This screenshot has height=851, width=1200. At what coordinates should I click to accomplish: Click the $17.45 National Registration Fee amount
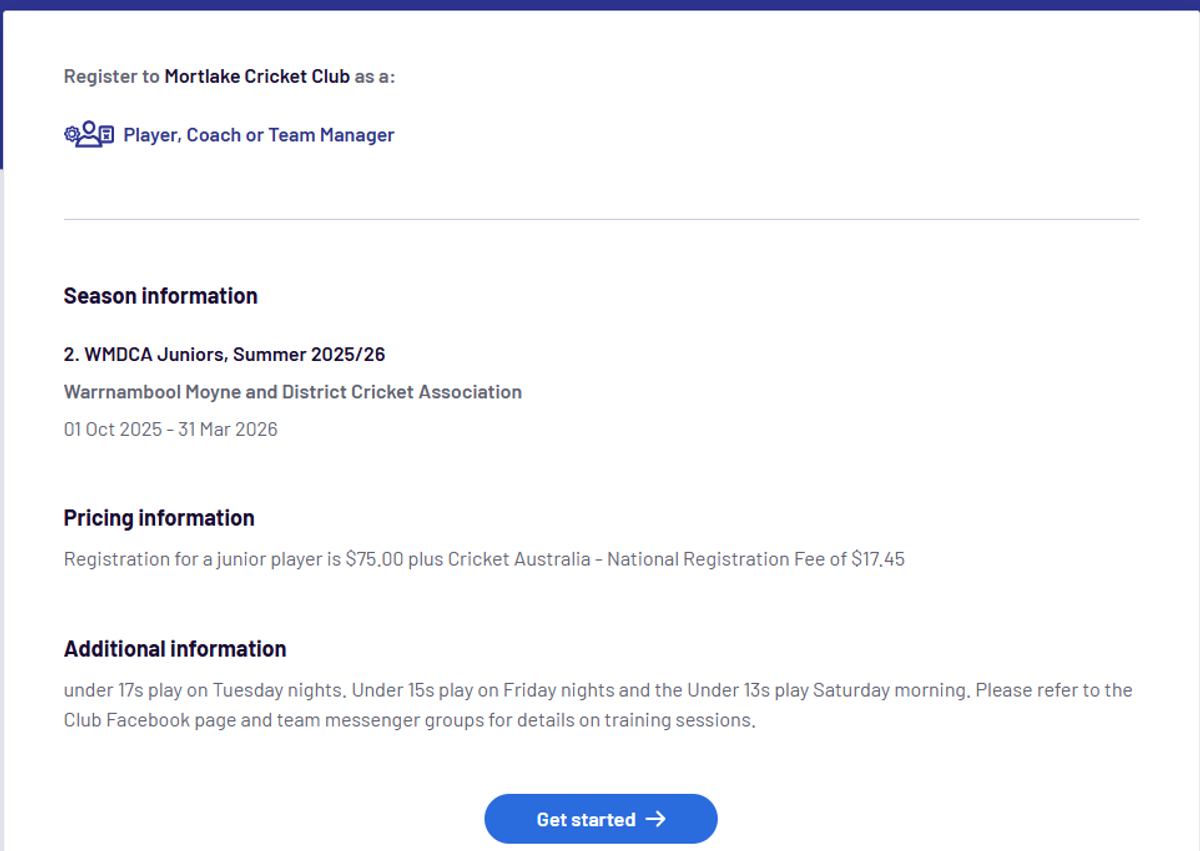click(878, 559)
